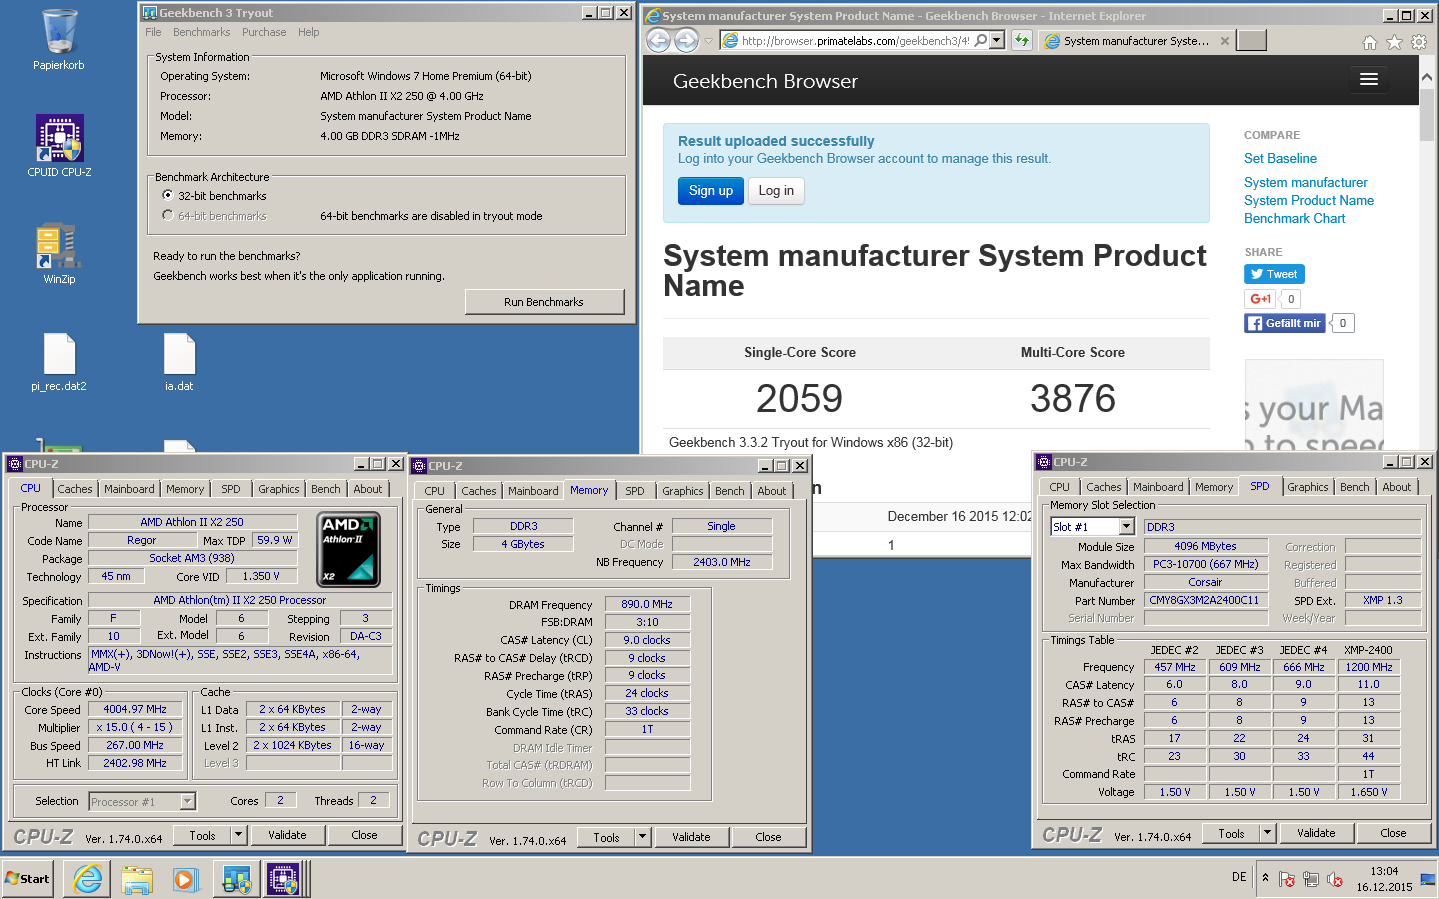Screen dimensions: 1439x899
Task: Open Bench tab in right CPU-Z window
Action: click(x=1355, y=487)
